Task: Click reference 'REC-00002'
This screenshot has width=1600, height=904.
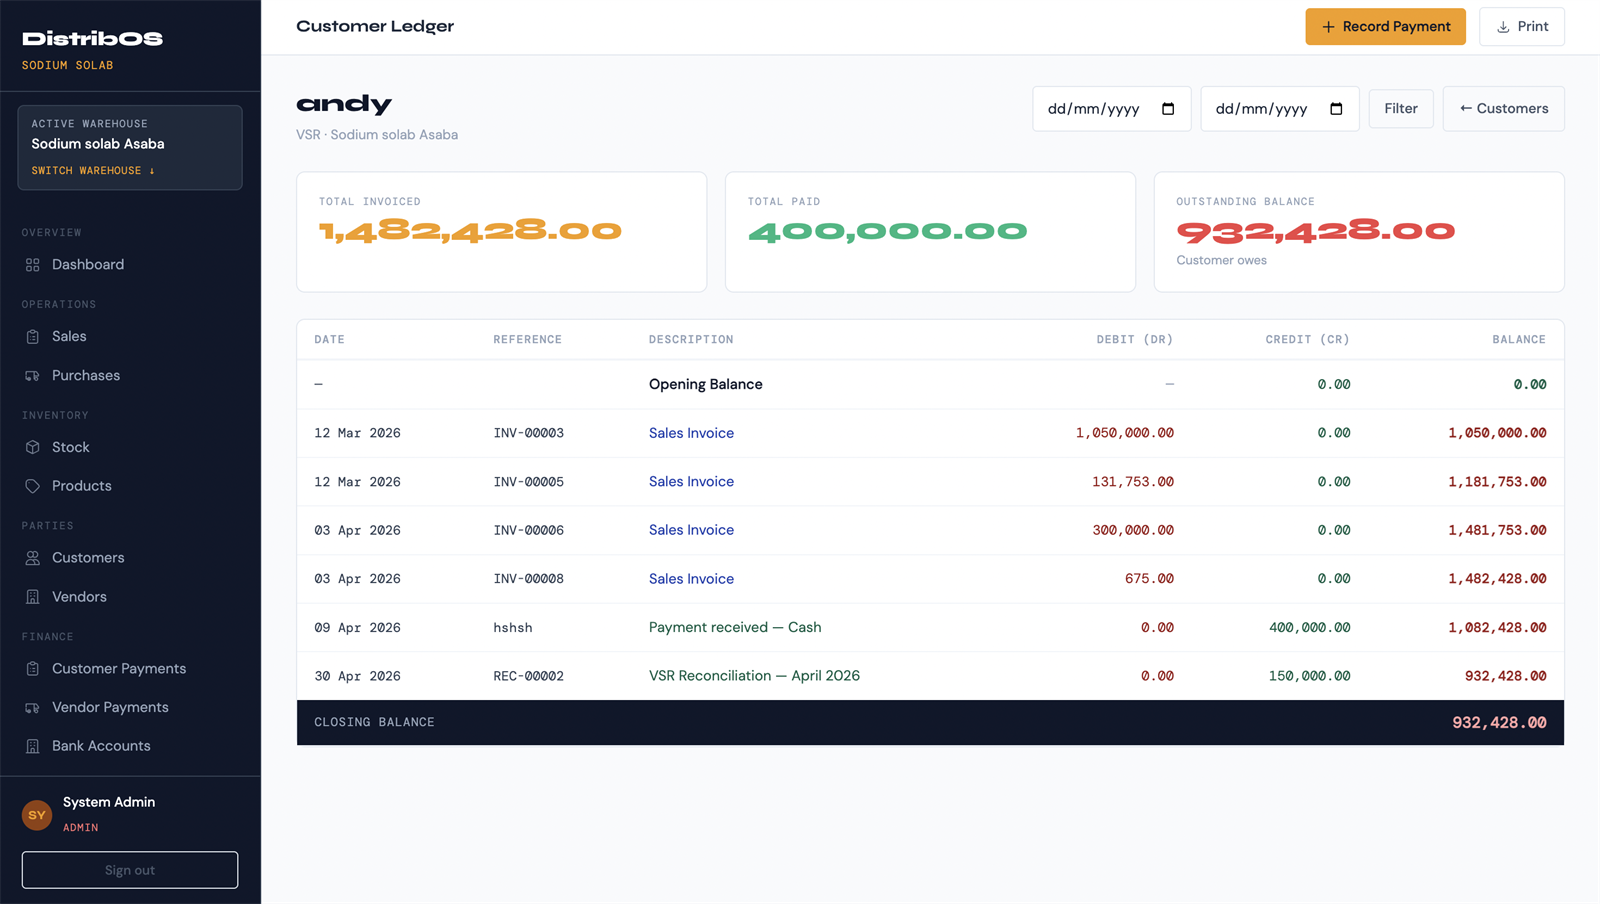Action: (x=528, y=676)
